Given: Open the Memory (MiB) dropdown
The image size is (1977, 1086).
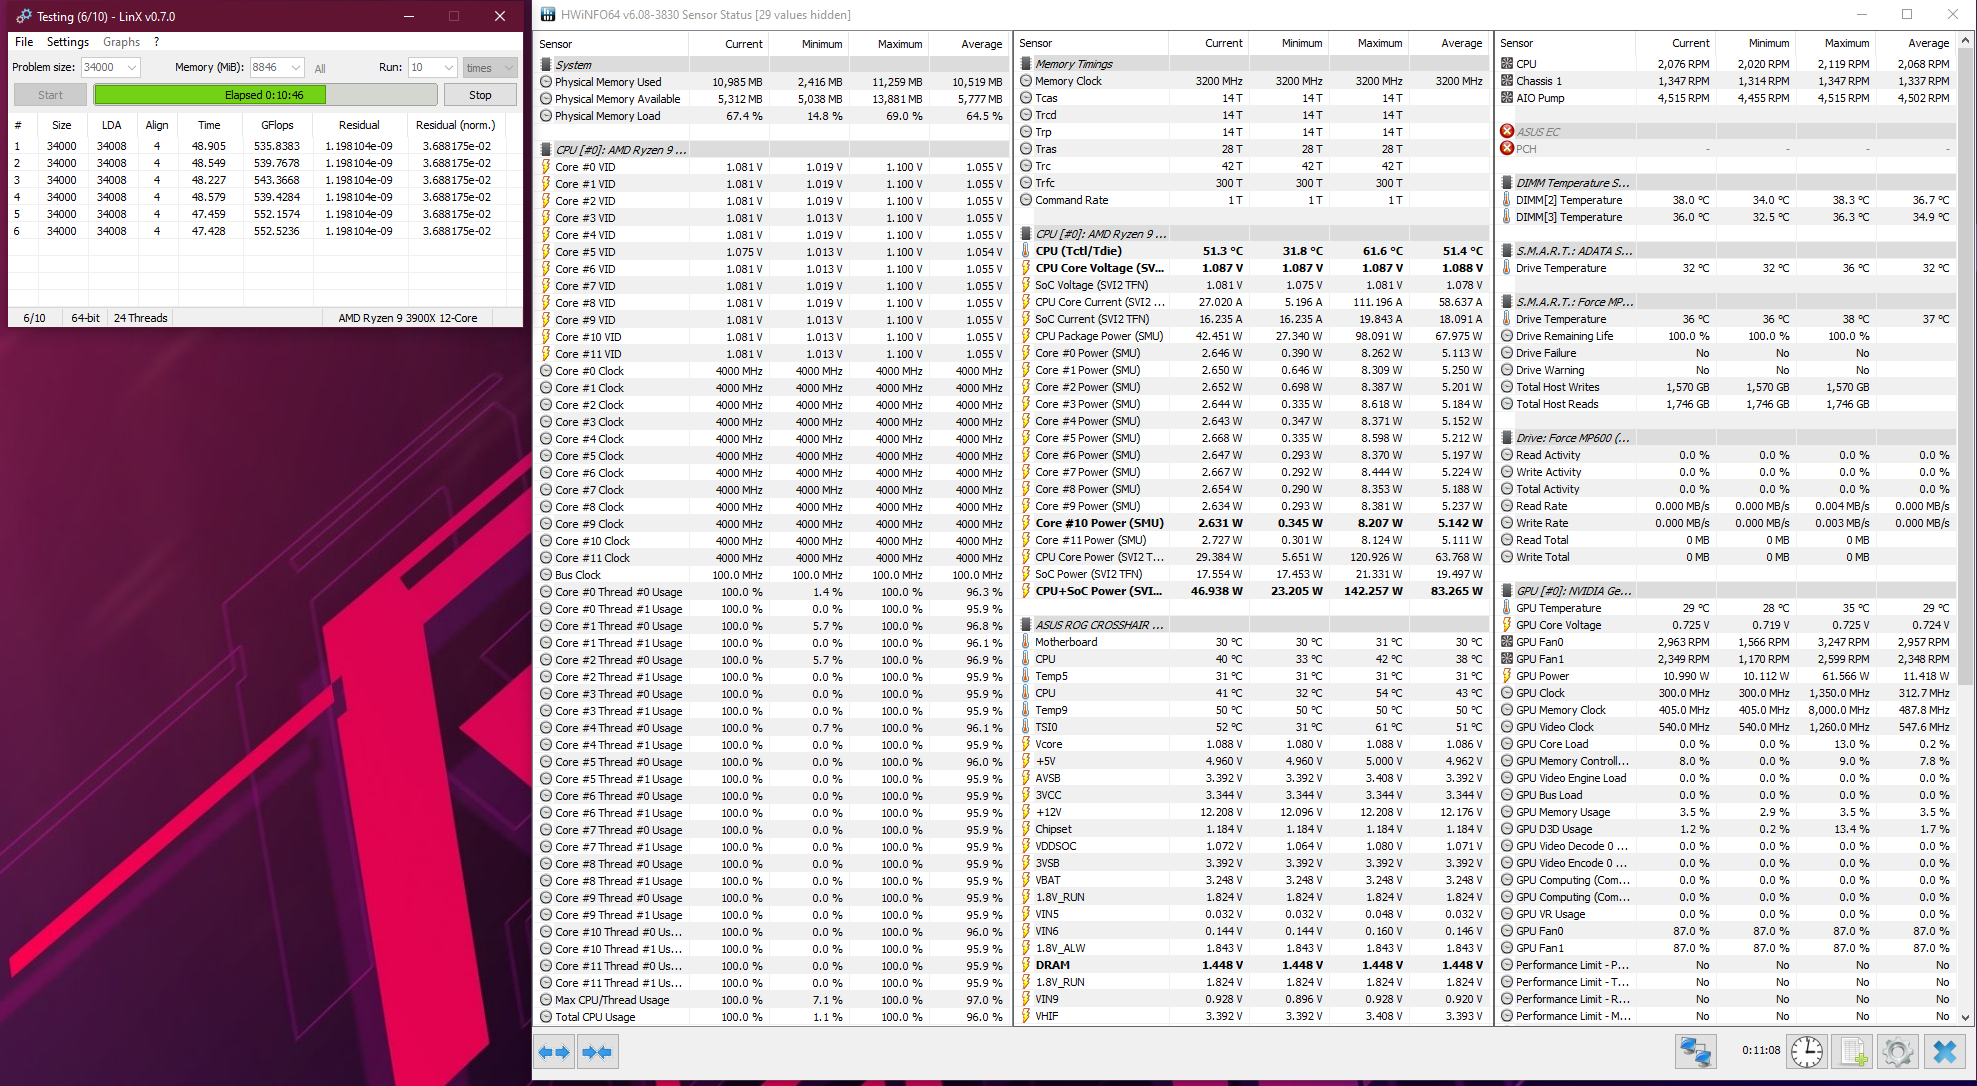Looking at the screenshot, I should 296,68.
